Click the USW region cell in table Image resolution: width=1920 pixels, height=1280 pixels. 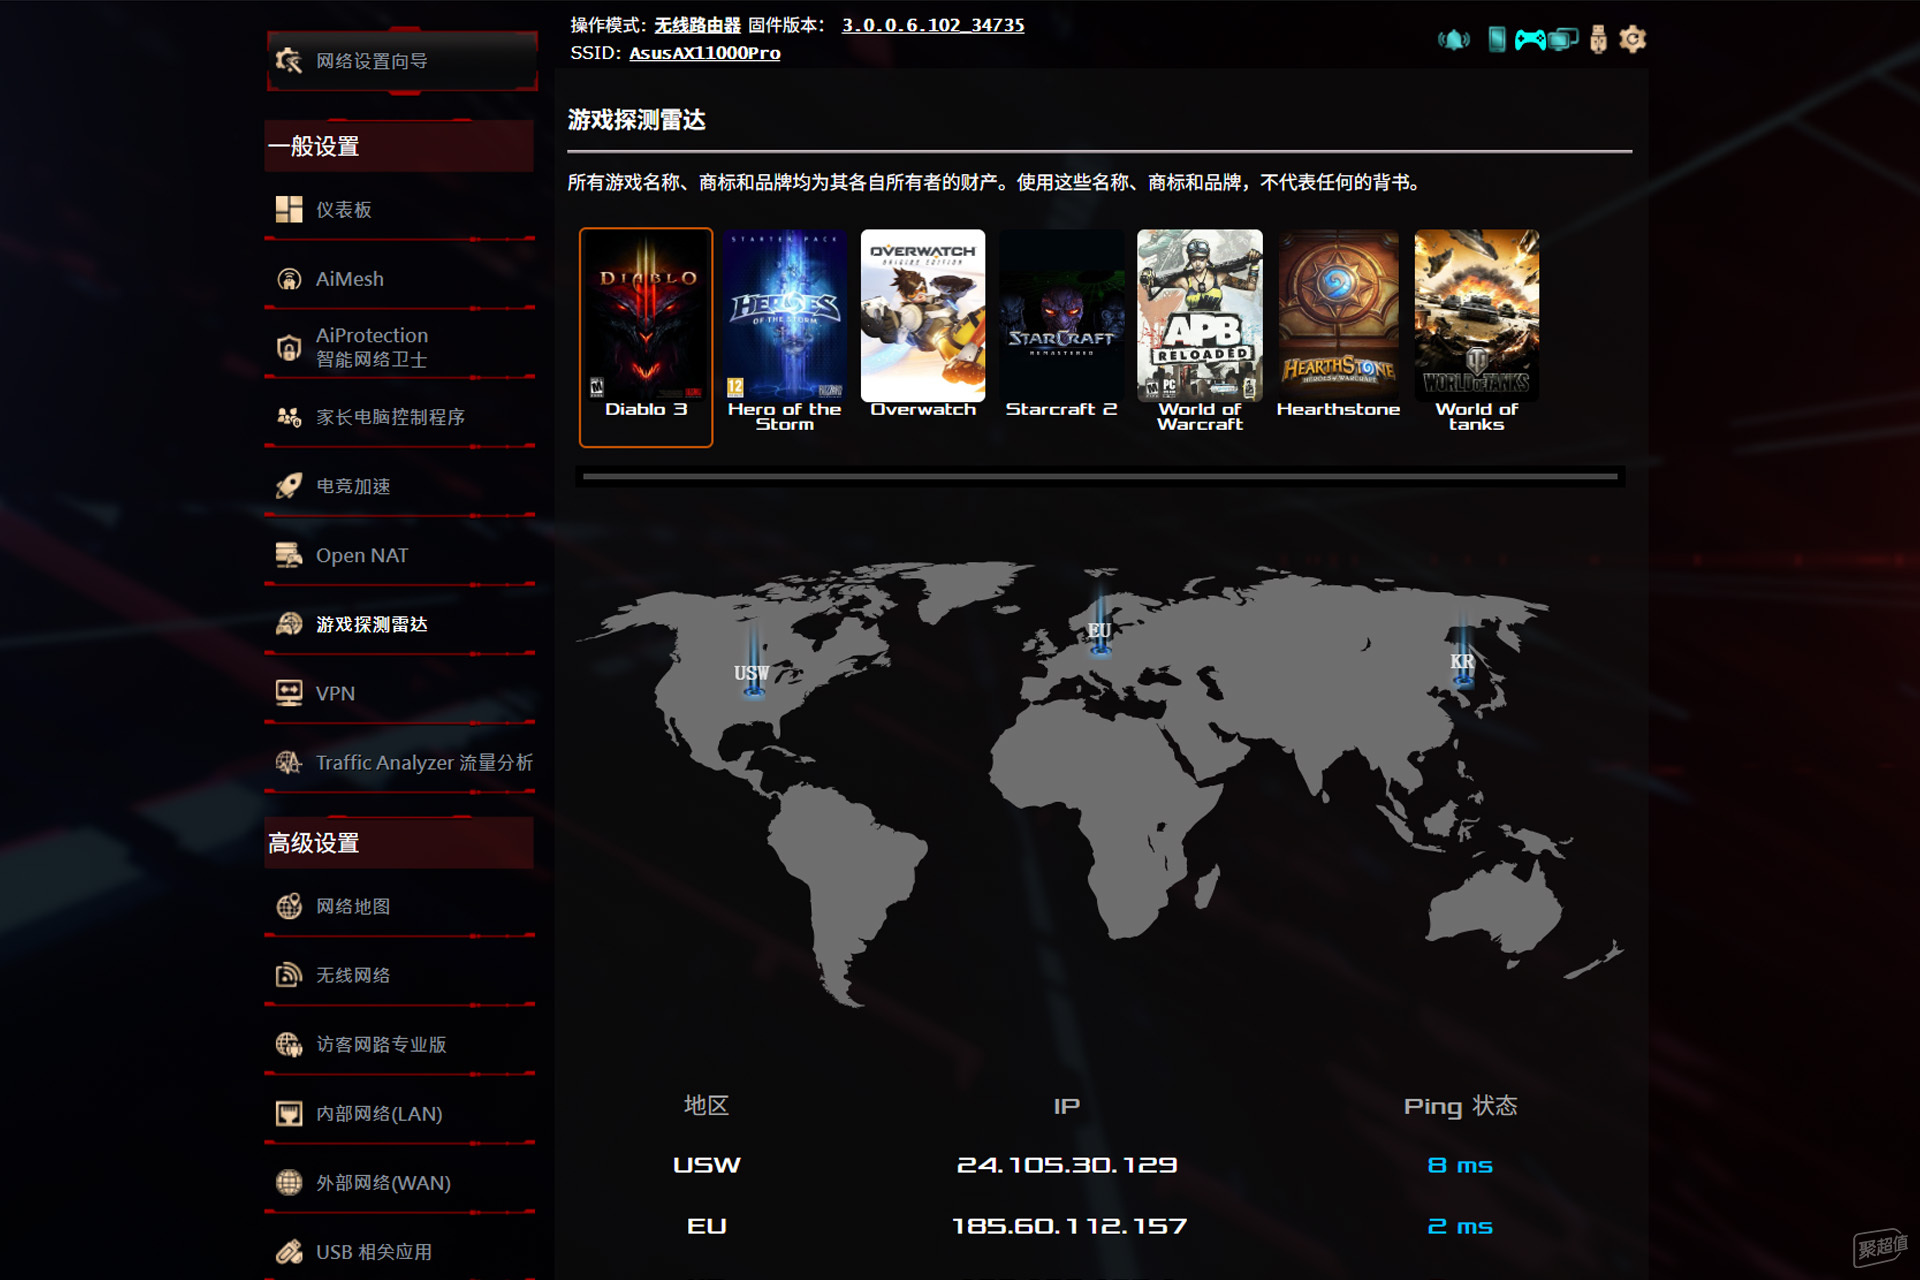707,1165
